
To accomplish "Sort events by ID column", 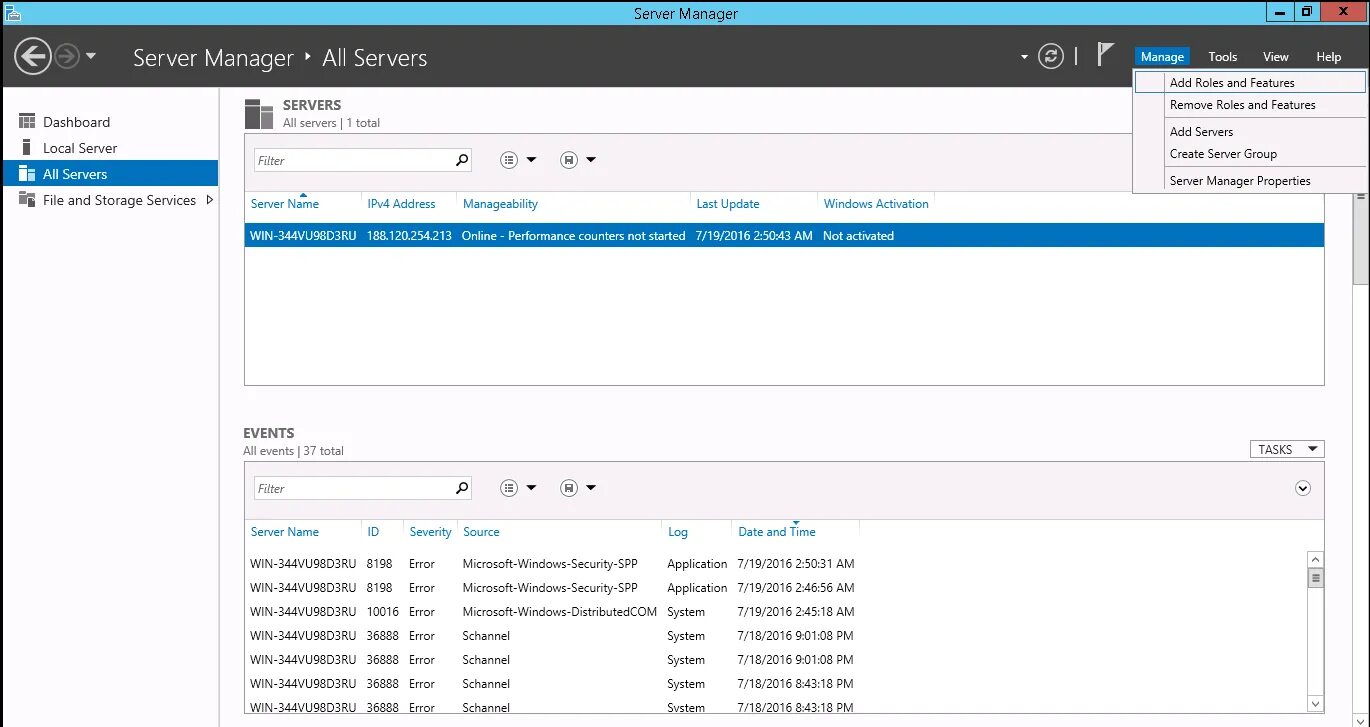I will 373,532.
